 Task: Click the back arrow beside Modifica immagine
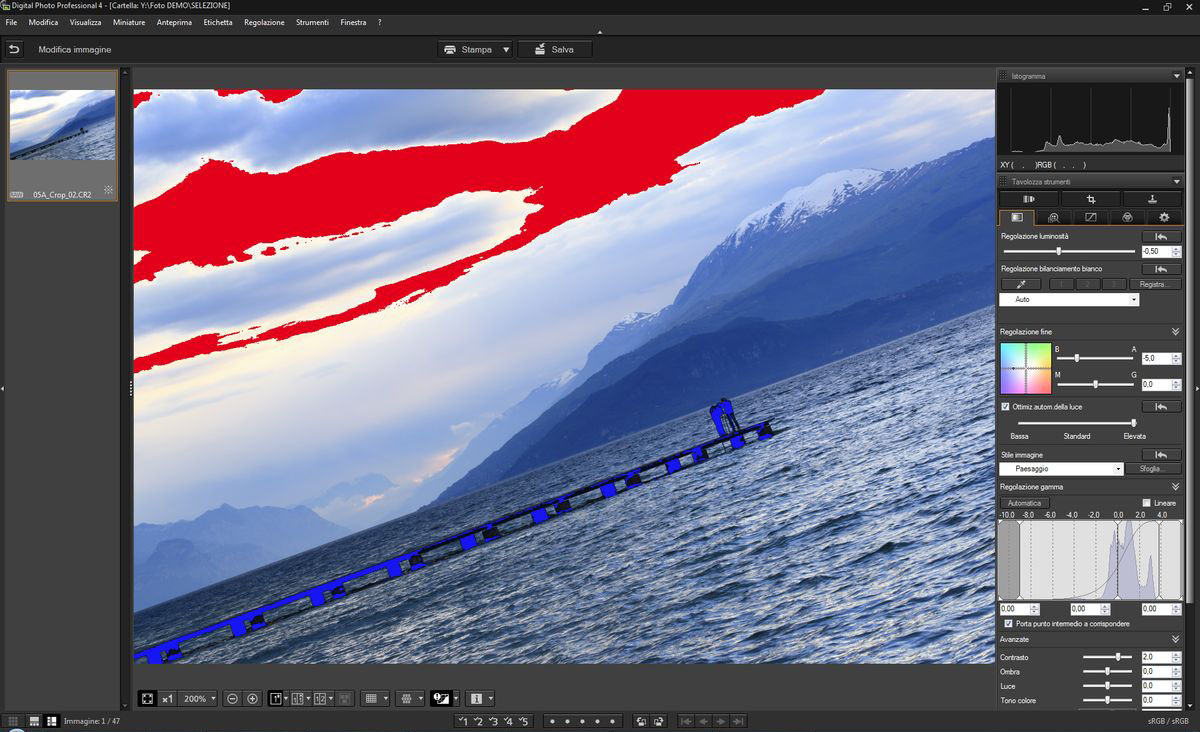point(14,49)
